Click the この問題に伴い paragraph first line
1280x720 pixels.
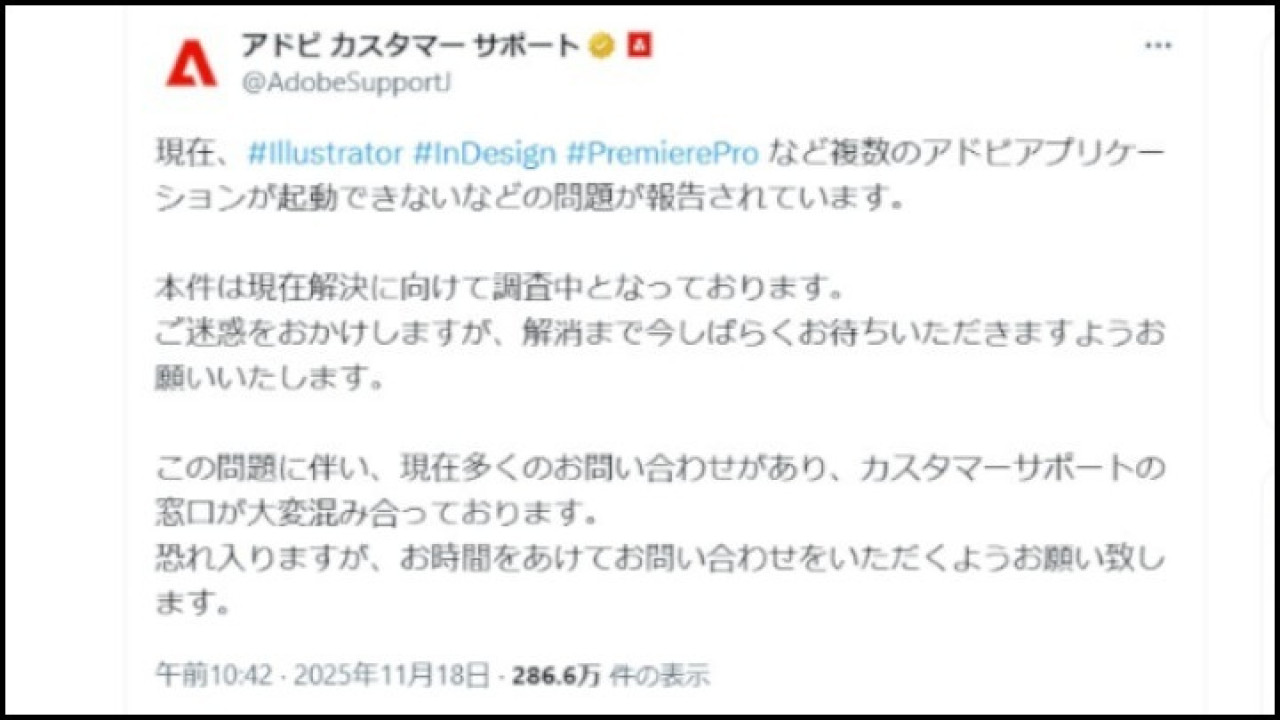pos(661,468)
